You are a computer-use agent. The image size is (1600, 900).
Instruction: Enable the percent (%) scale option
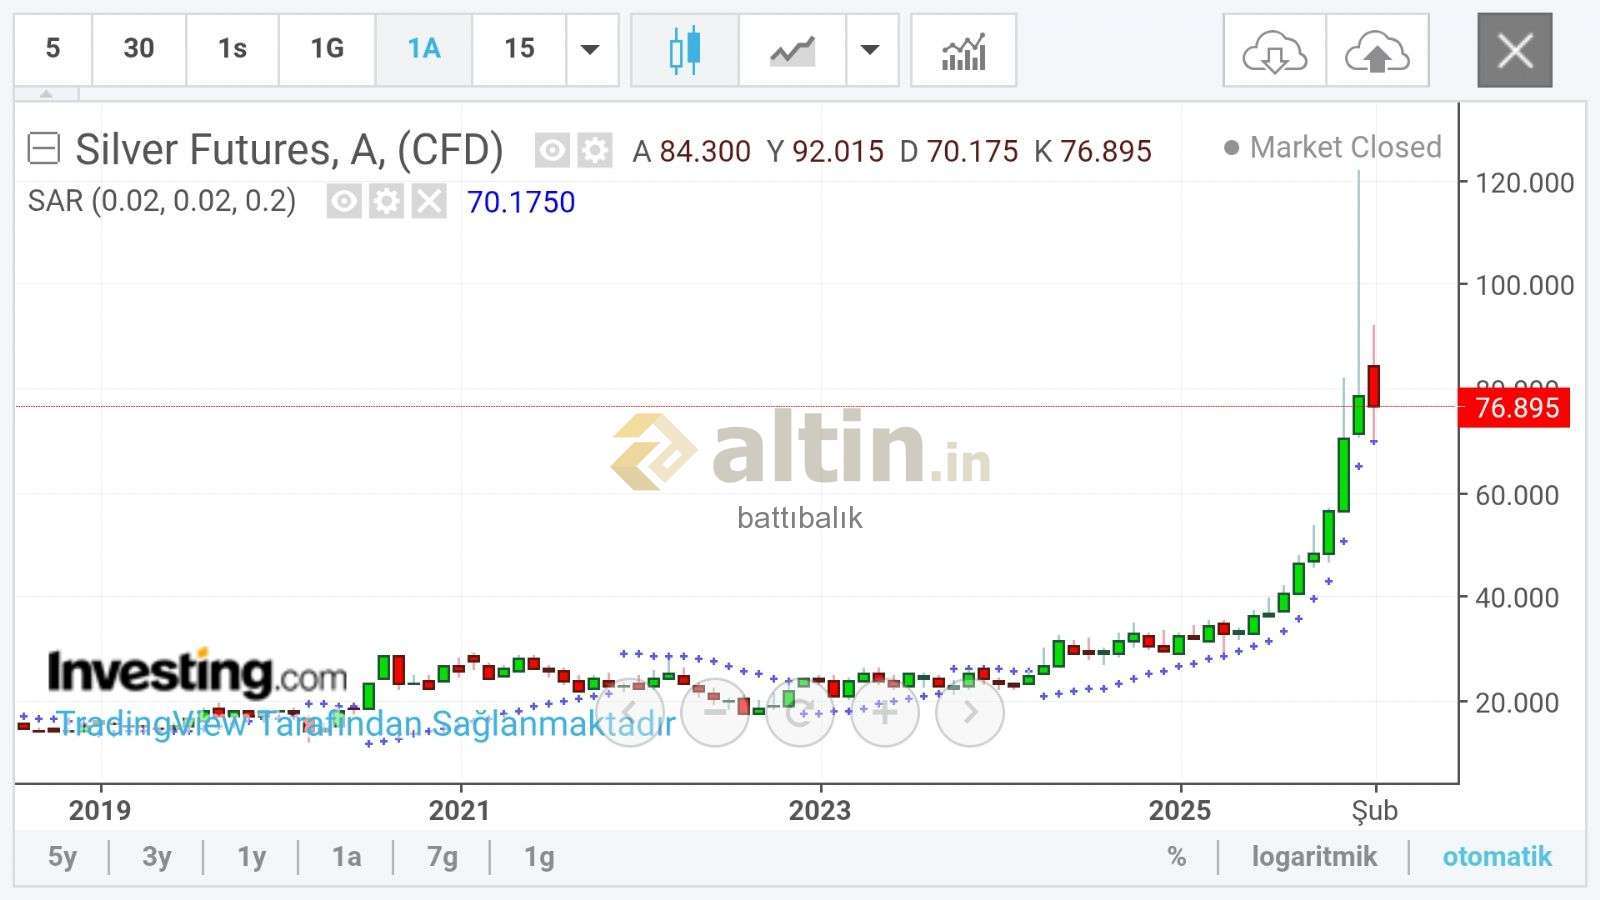tap(1176, 857)
